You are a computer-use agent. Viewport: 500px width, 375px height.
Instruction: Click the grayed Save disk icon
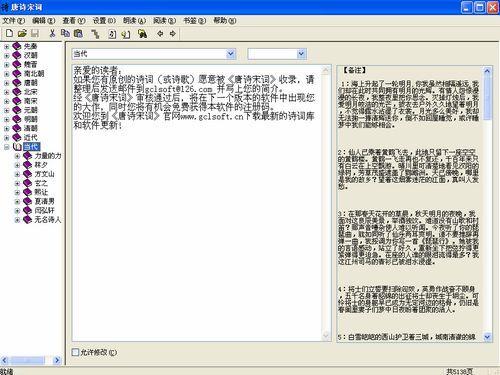click(x=35, y=33)
